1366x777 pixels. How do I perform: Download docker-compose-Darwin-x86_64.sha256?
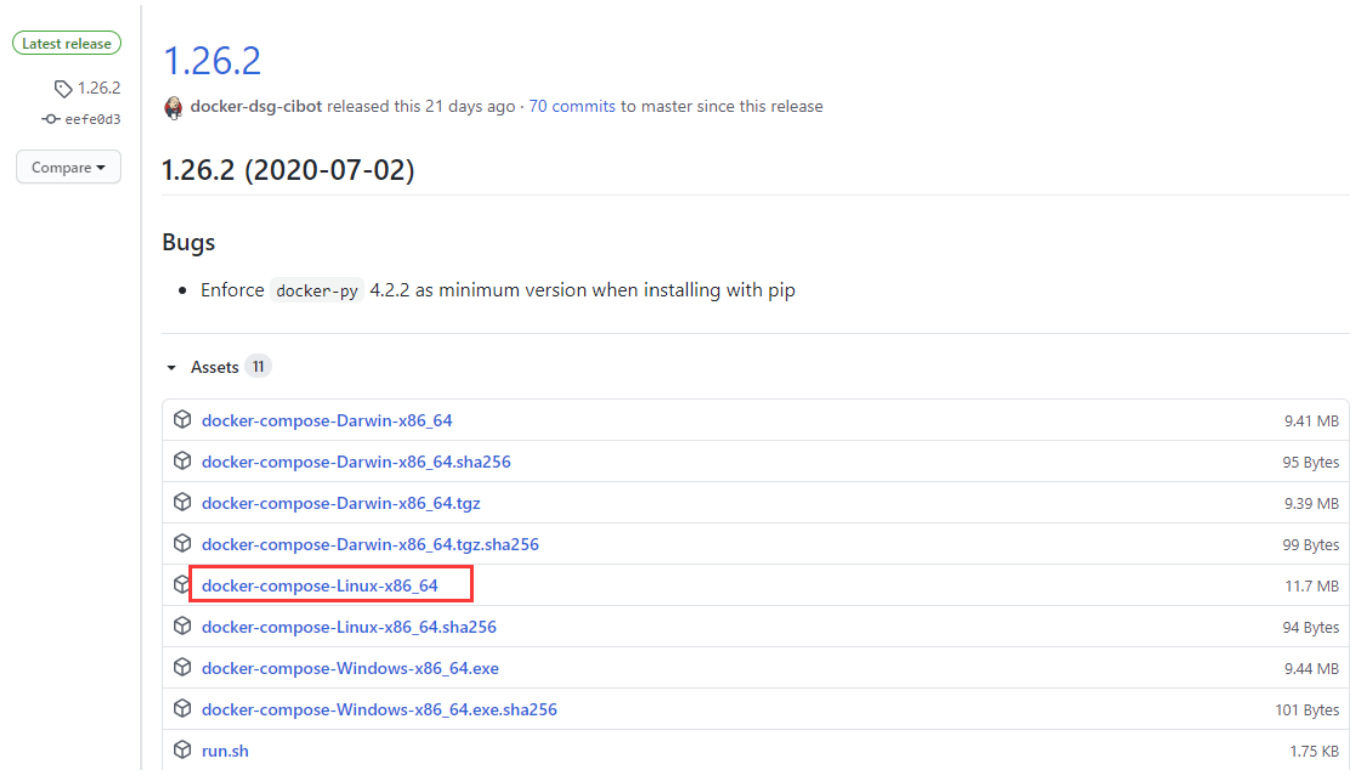[356, 462]
